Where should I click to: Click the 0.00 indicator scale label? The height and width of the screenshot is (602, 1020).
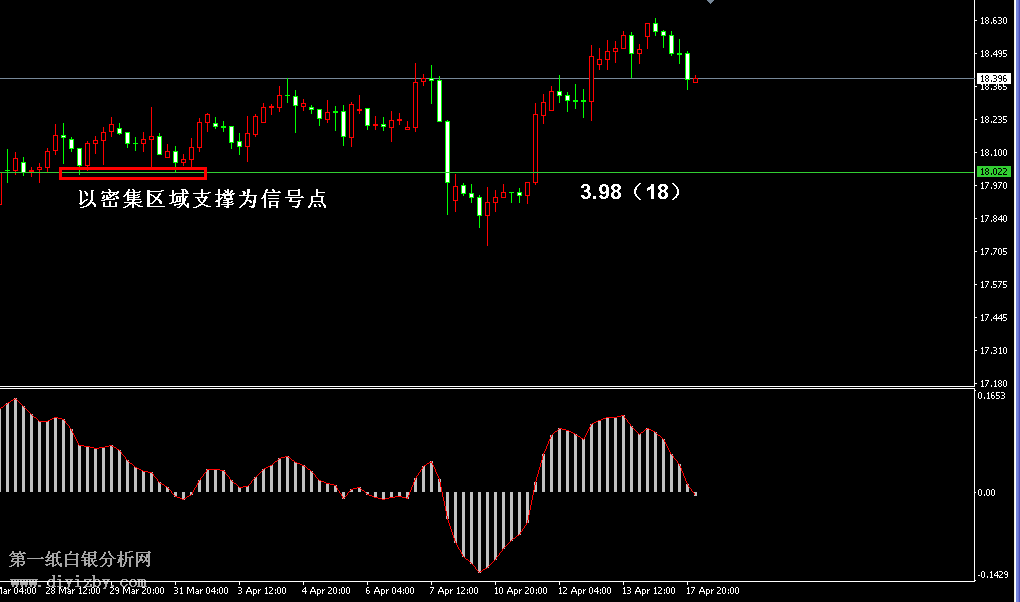pos(986,492)
